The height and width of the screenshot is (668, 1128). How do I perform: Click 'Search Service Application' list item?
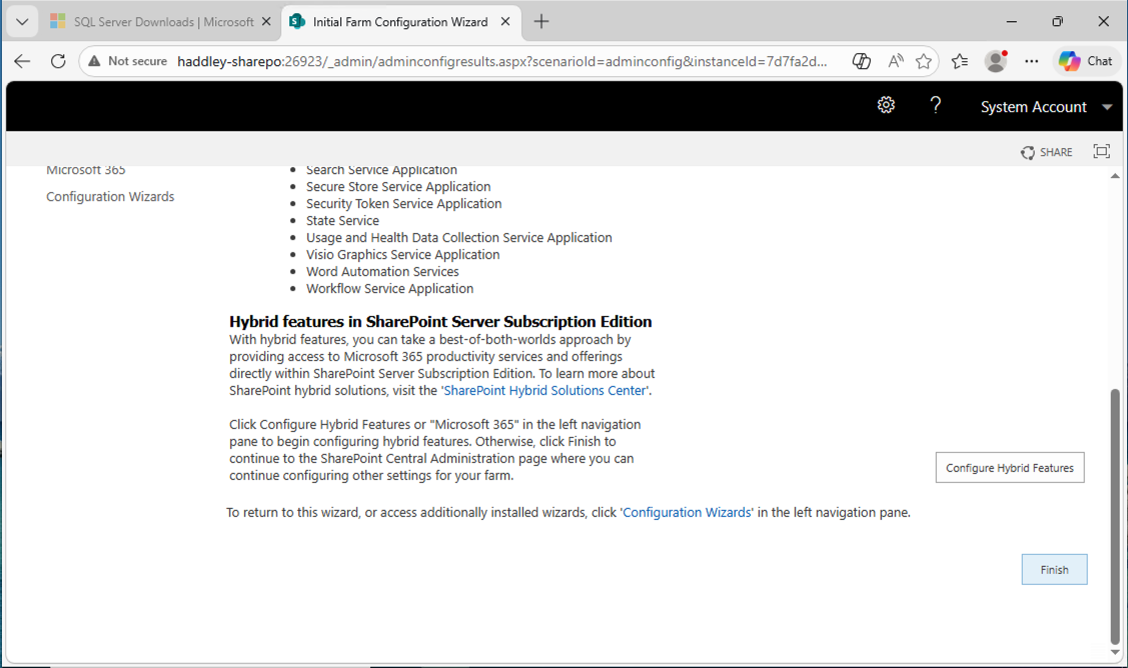click(381, 171)
